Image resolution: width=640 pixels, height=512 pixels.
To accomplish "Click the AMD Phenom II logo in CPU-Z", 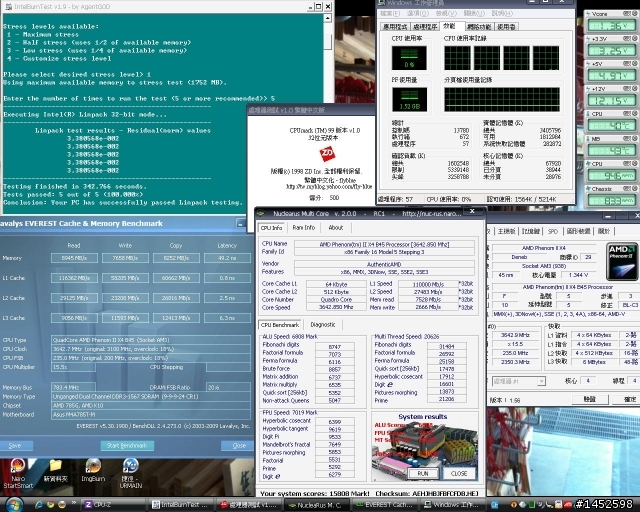I will click(622, 261).
